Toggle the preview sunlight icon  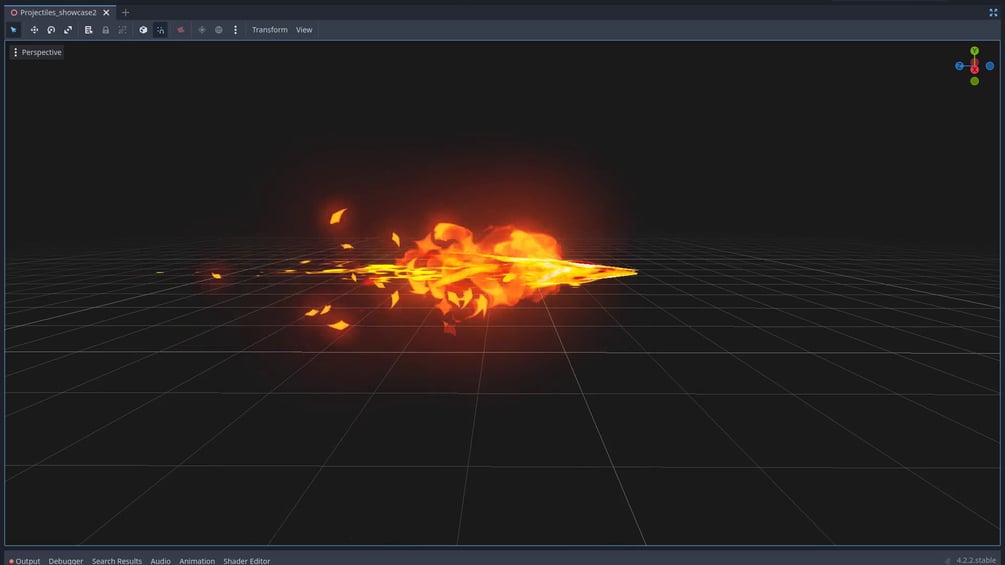pyautogui.click(x=202, y=29)
